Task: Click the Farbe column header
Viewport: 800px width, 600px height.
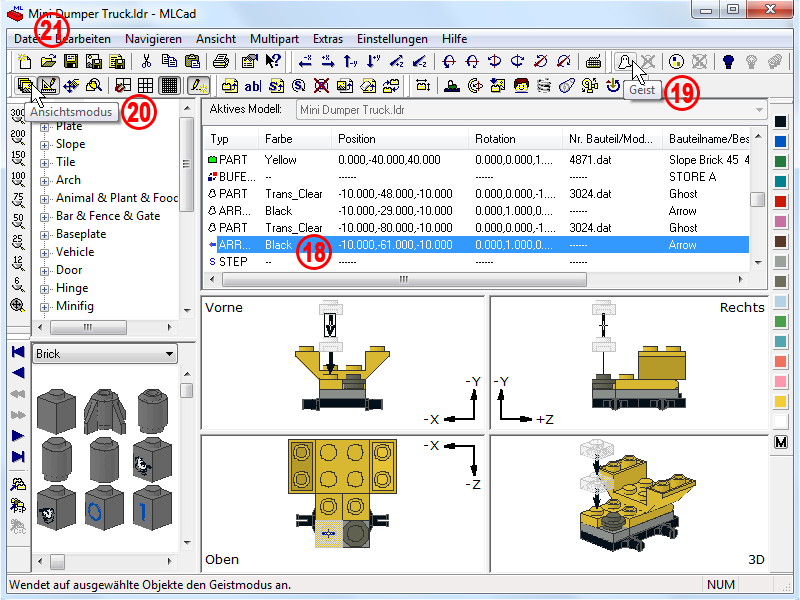Action: pyautogui.click(x=294, y=139)
